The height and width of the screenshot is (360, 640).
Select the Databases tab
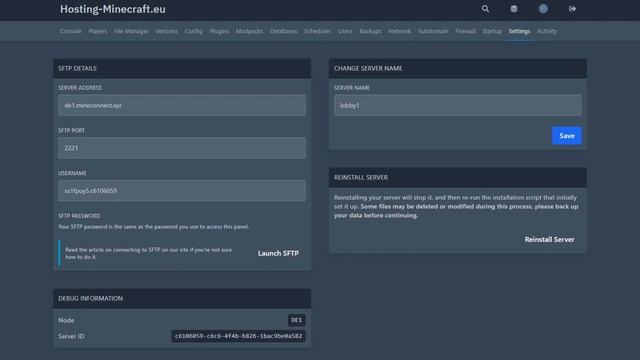[283, 31]
